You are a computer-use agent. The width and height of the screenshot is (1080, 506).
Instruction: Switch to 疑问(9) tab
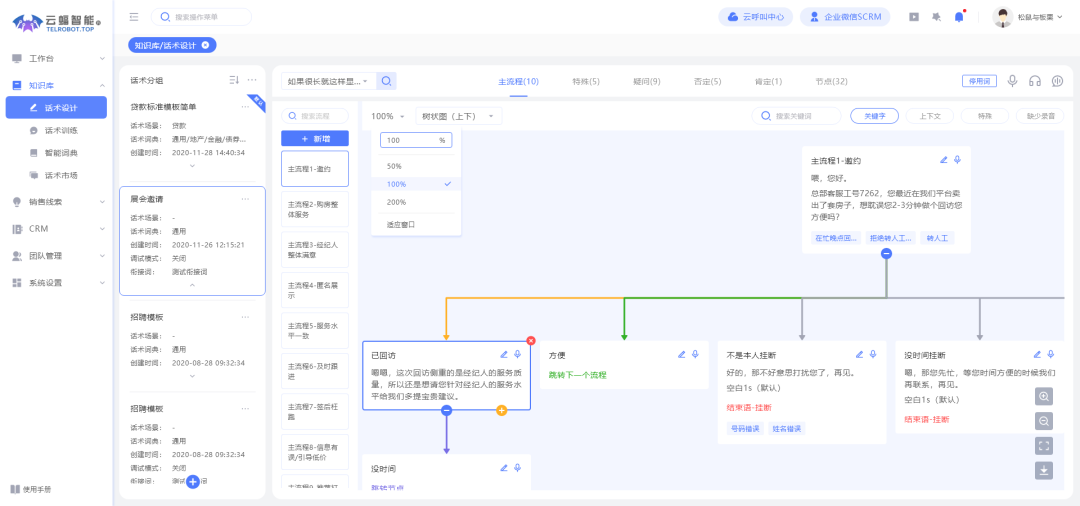coord(647,82)
